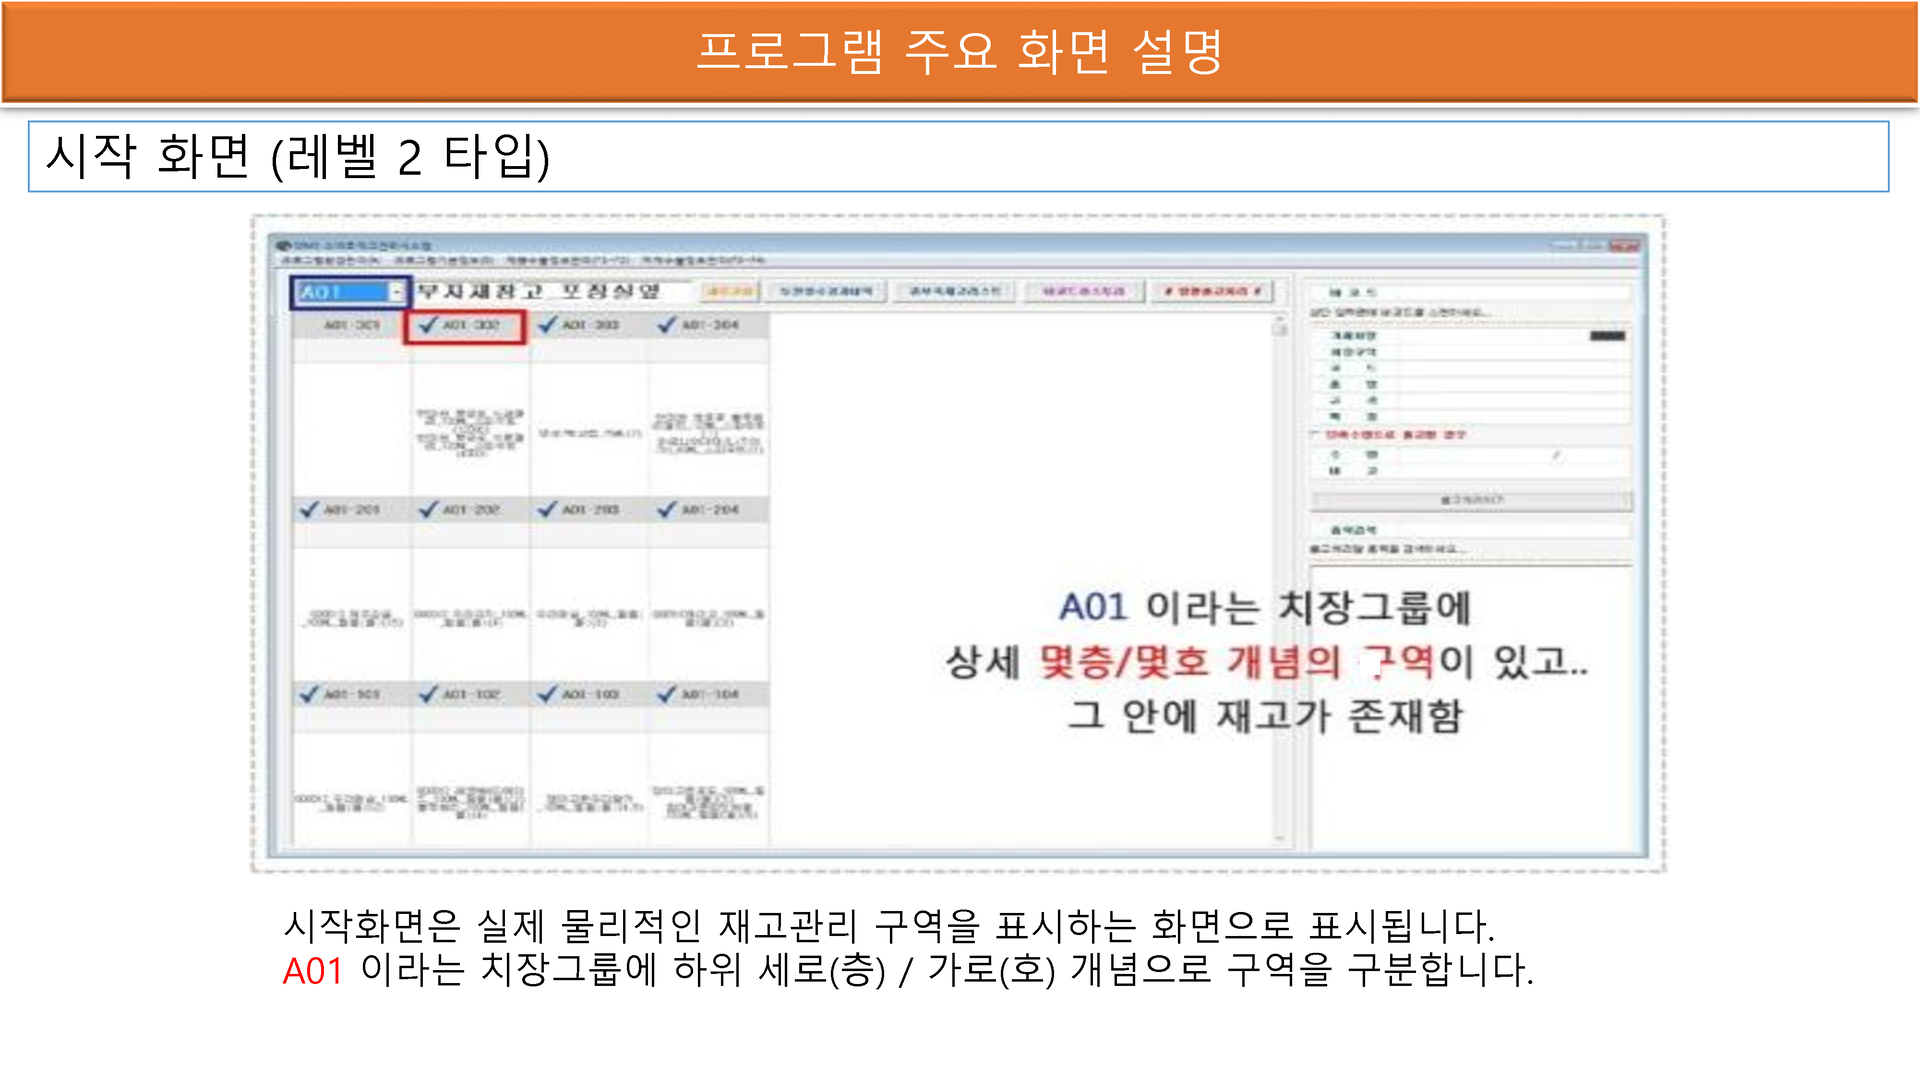Toggle the A01-304 cell checkmark
1920x1080 pixels.
(667, 325)
